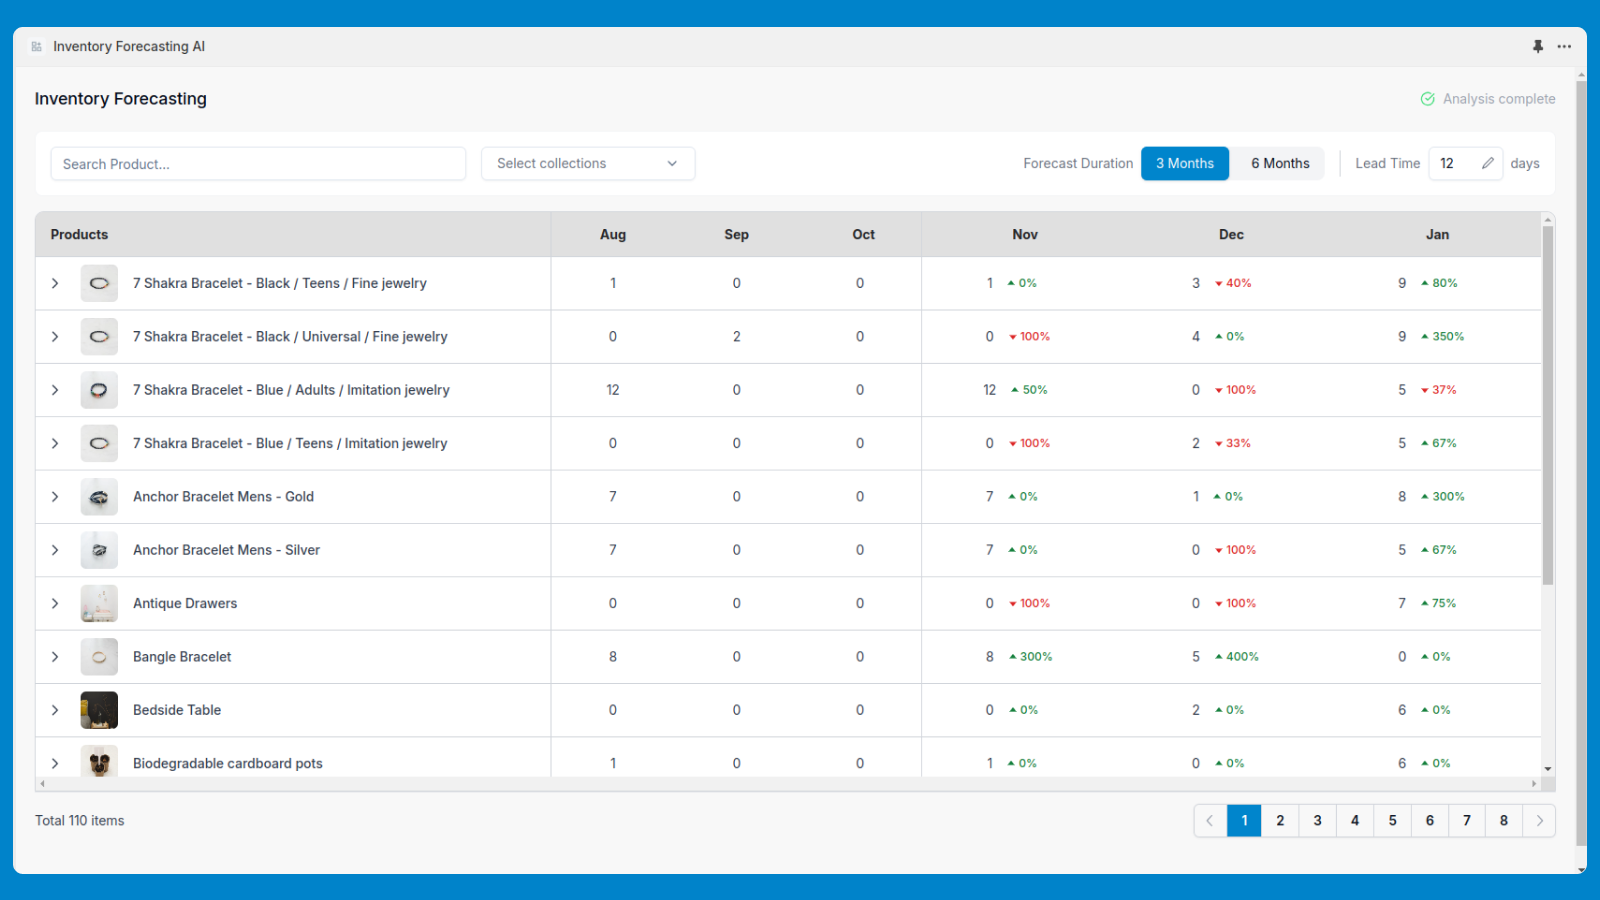Jump to page 8 of the product list
The image size is (1600, 900).
[1503, 820]
